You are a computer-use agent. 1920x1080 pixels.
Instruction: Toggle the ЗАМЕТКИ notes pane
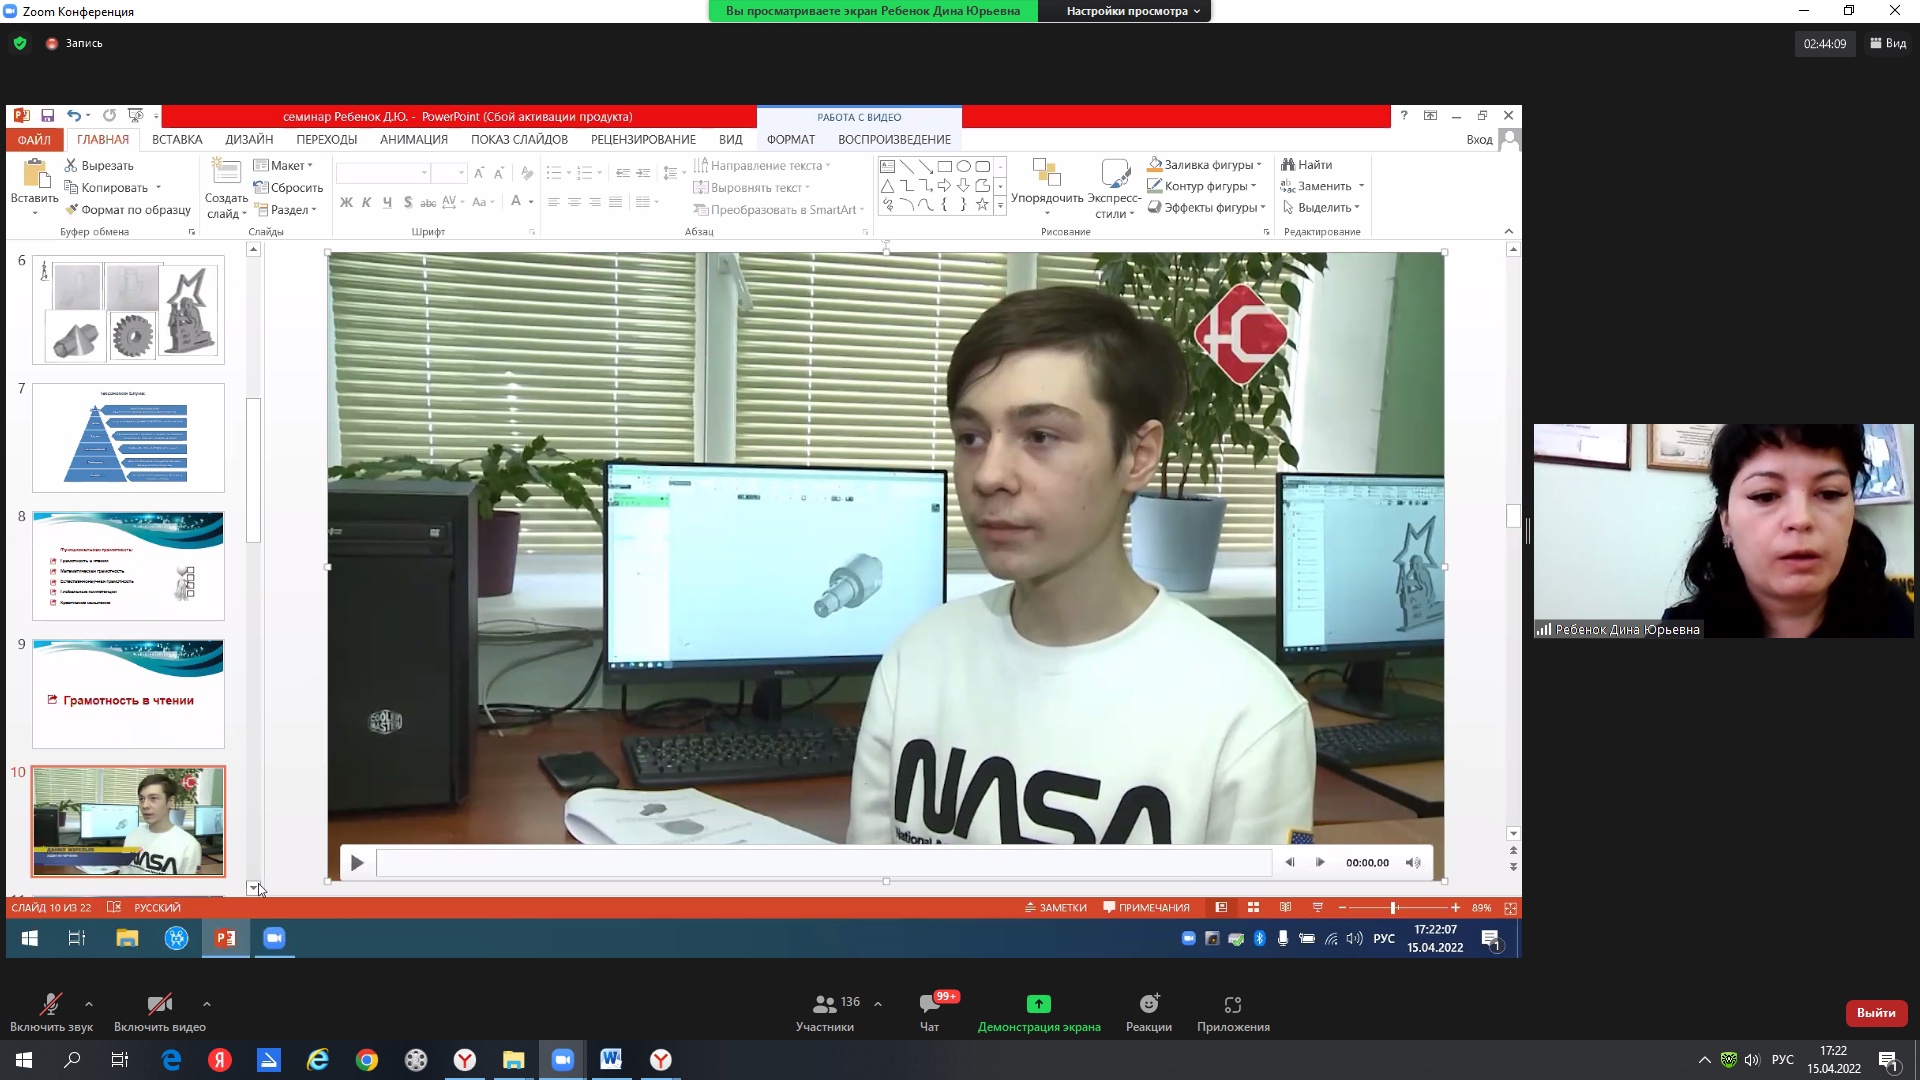point(1055,908)
